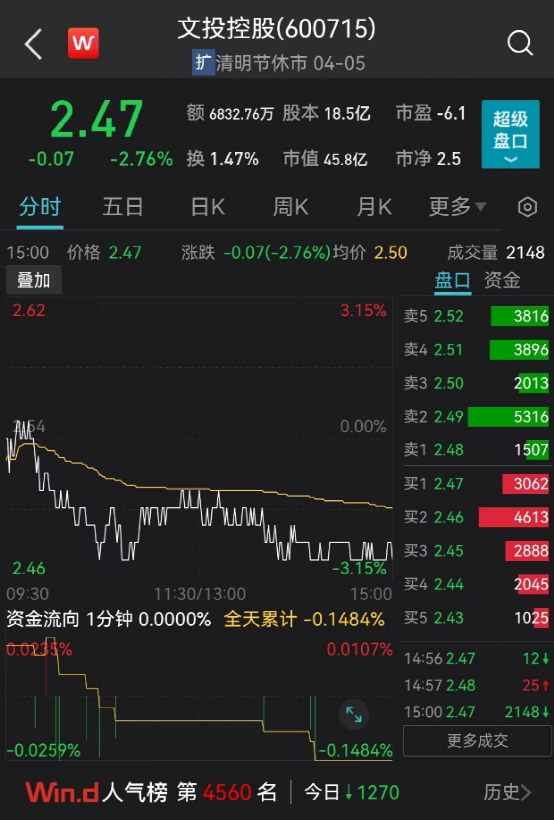554x820 pixels.
Task: Open 历史 popularity ranking history
Action: (507, 793)
